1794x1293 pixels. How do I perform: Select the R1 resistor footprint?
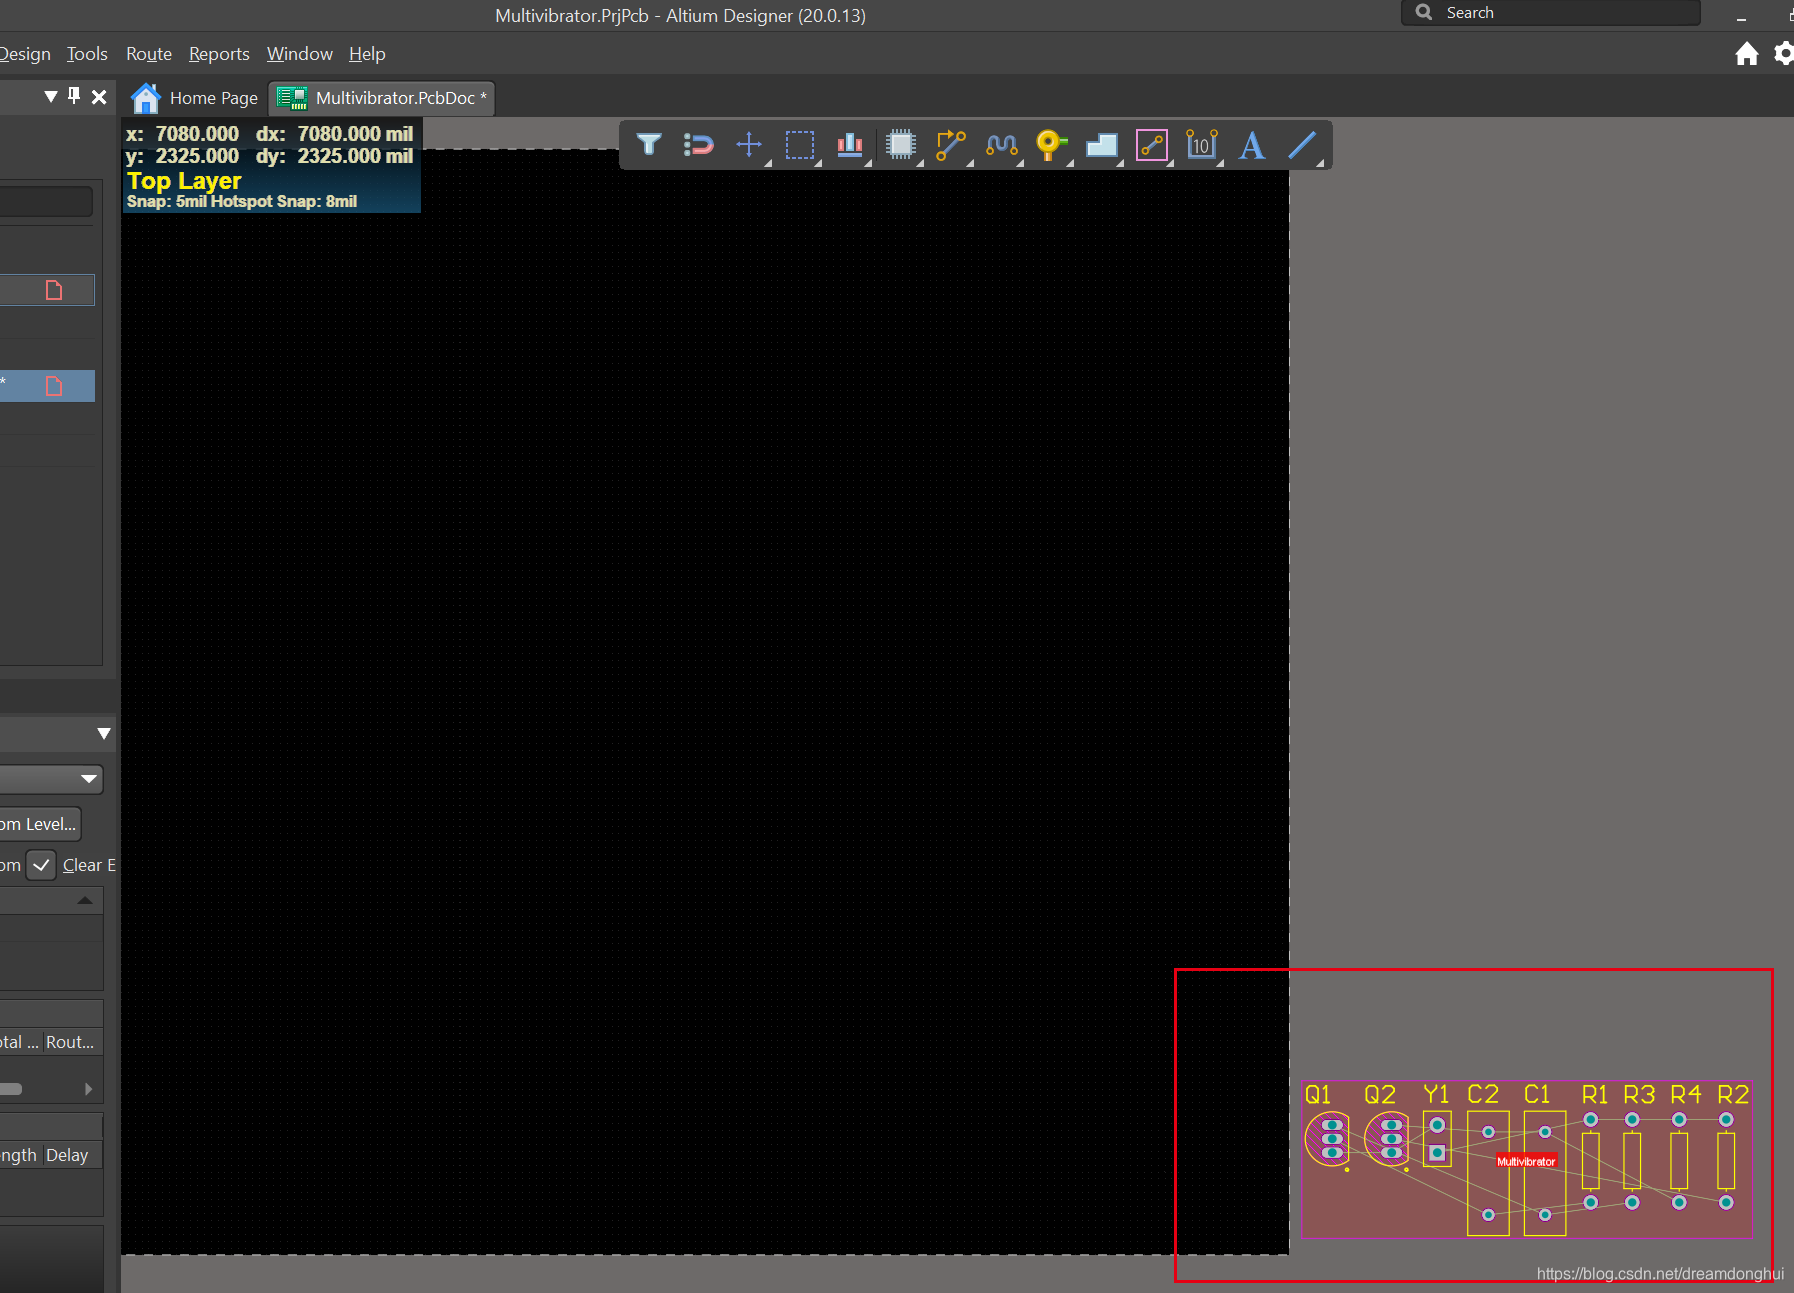click(1591, 1161)
